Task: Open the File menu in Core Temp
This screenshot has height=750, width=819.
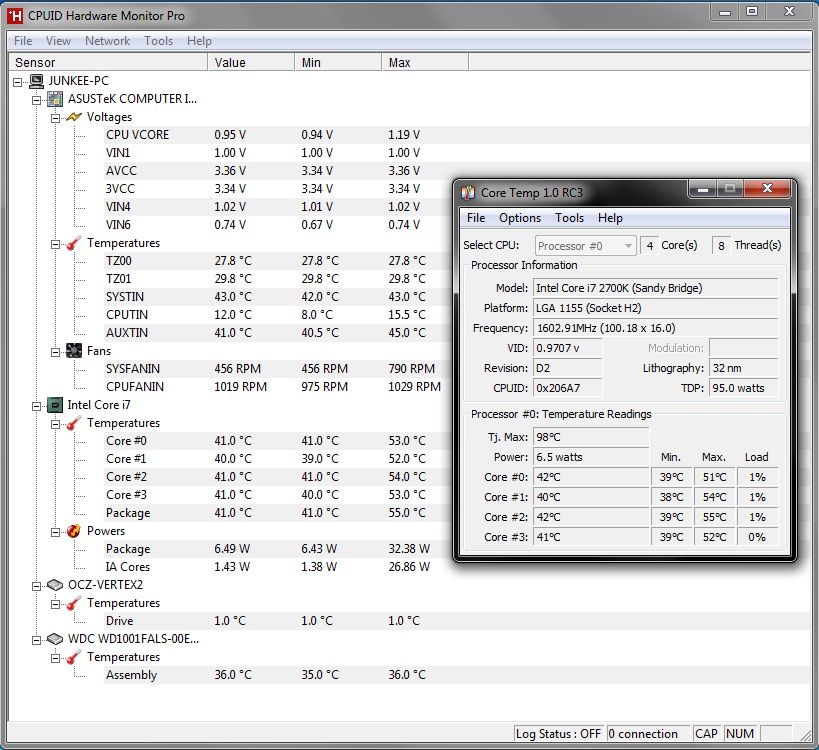Action: point(476,218)
